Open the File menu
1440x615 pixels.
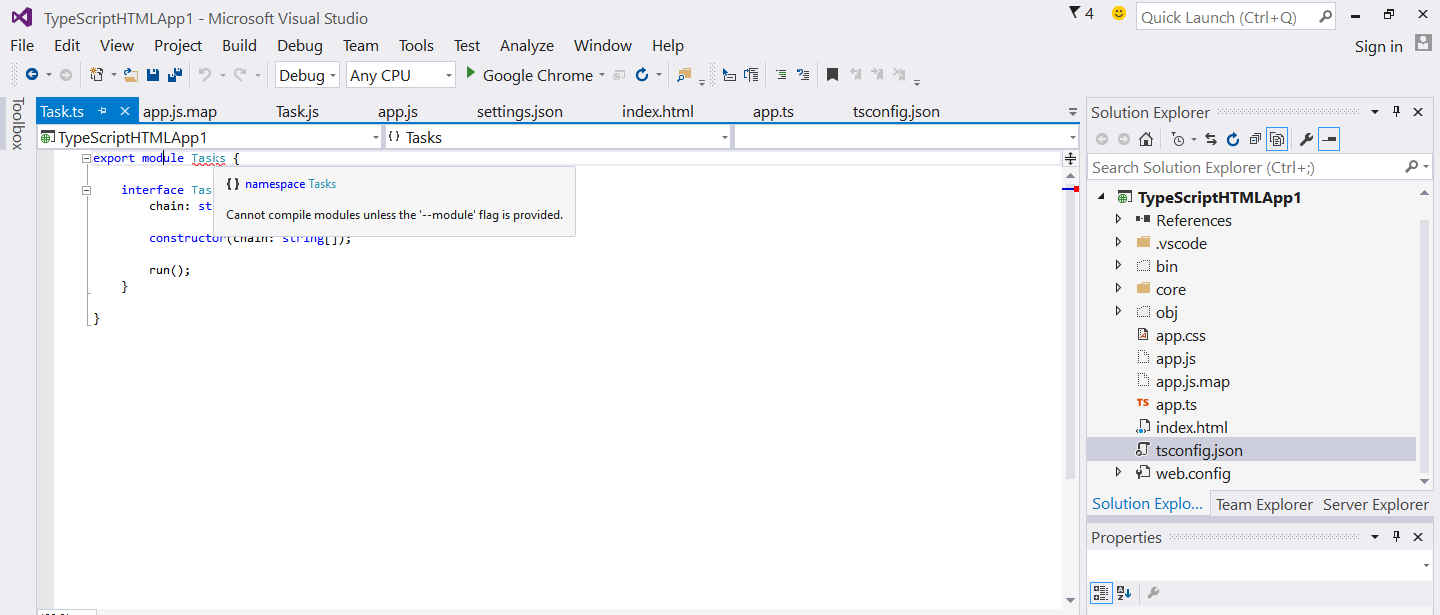coord(22,45)
